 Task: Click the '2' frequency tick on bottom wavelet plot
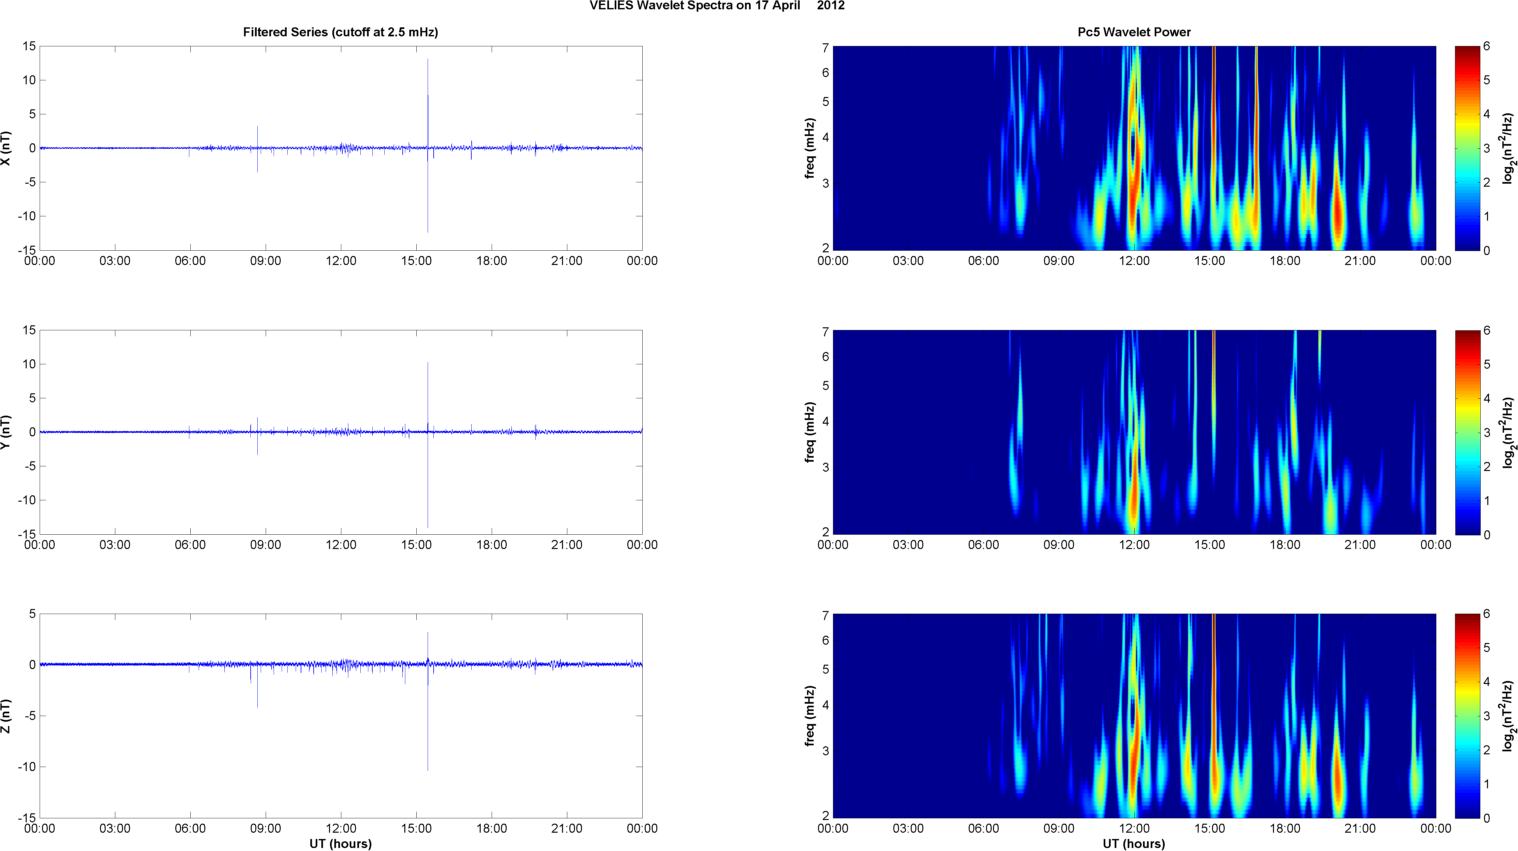click(x=826, y=816)
